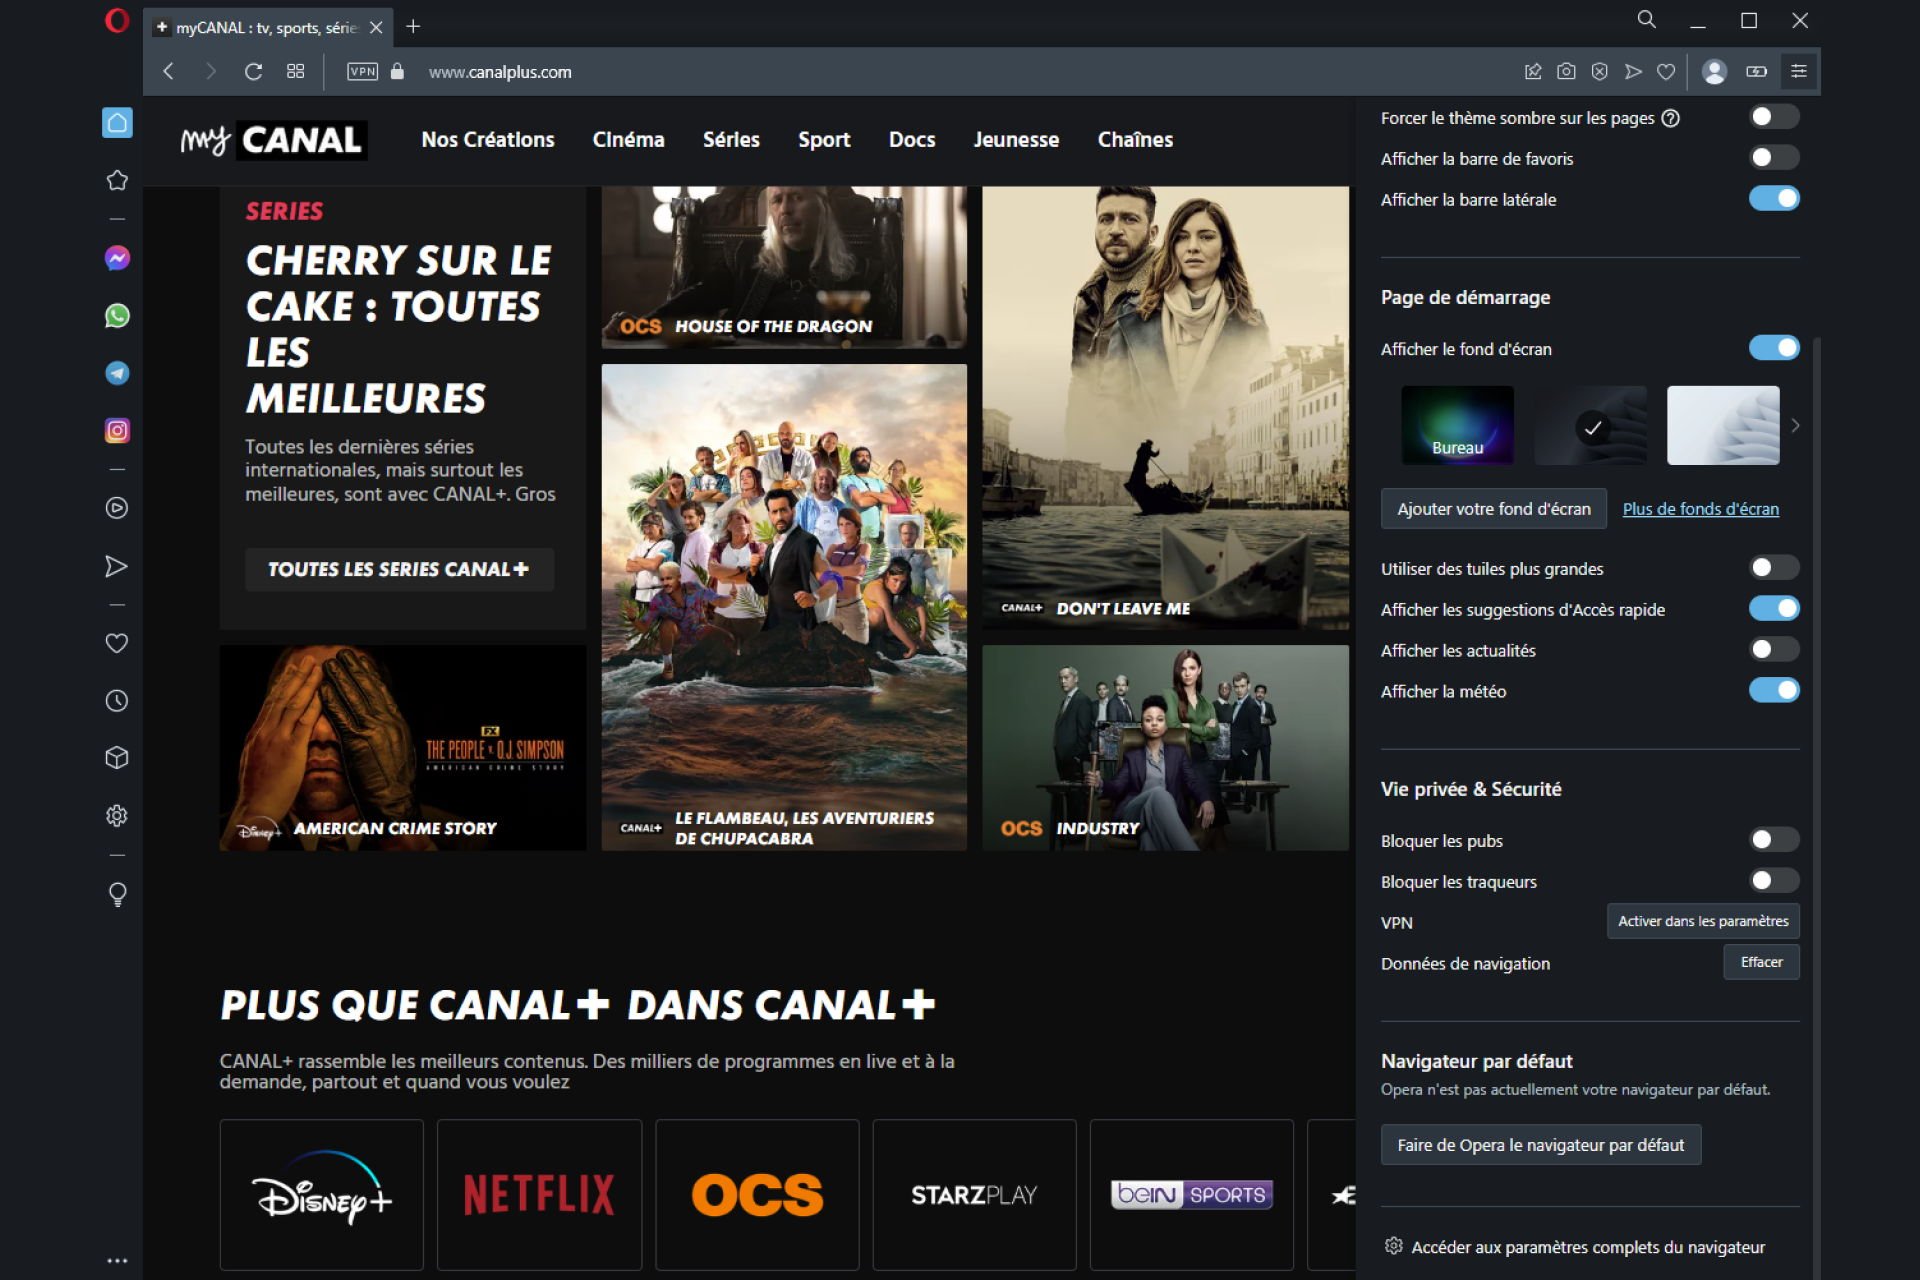Click Activer dans les paramètres for VPN
Image resolution: width=1920 pixels, height=1280 pixels.
pos(1703,921)
